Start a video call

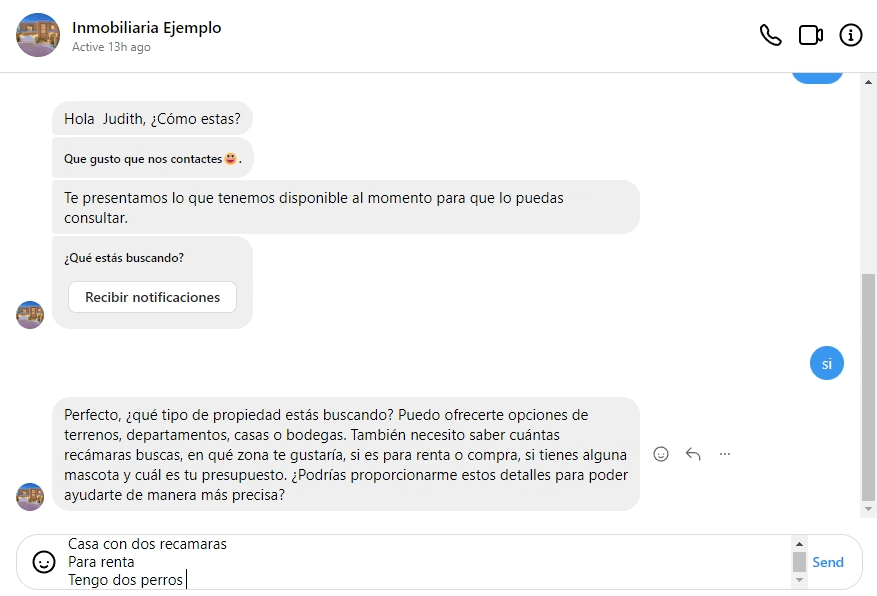pyautogui.click(x=810, y=35)
